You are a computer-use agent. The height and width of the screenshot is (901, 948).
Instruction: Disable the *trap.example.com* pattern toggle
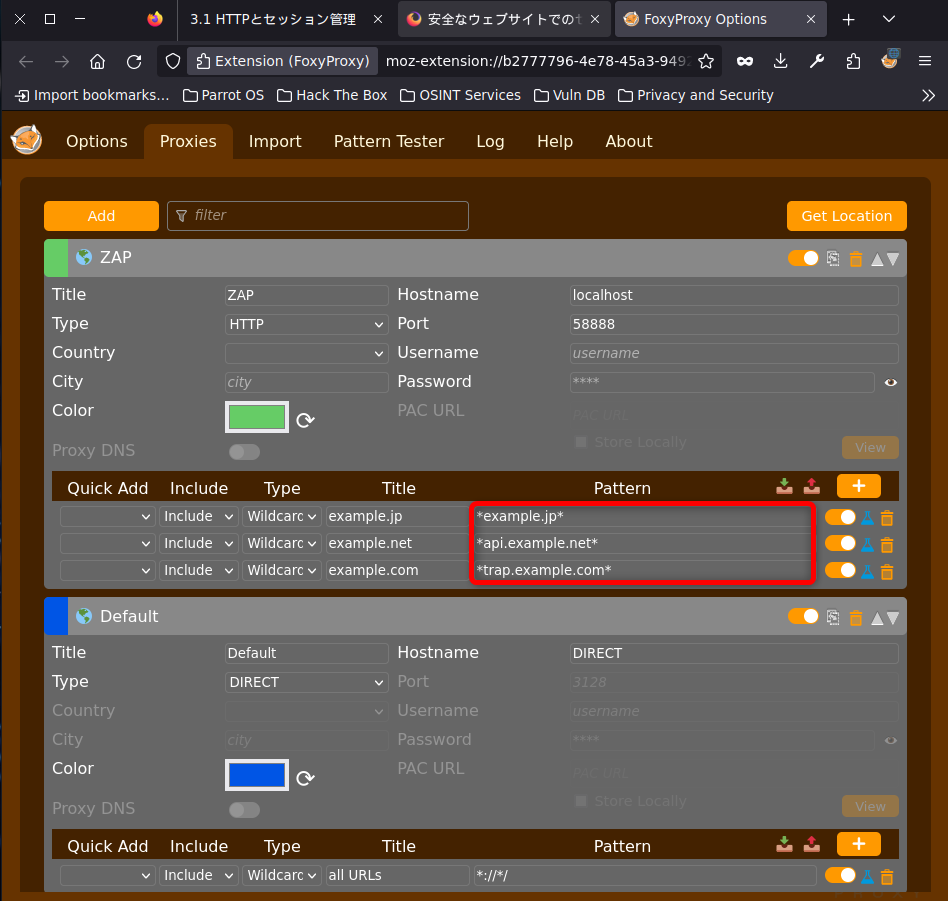click(840, 570)
